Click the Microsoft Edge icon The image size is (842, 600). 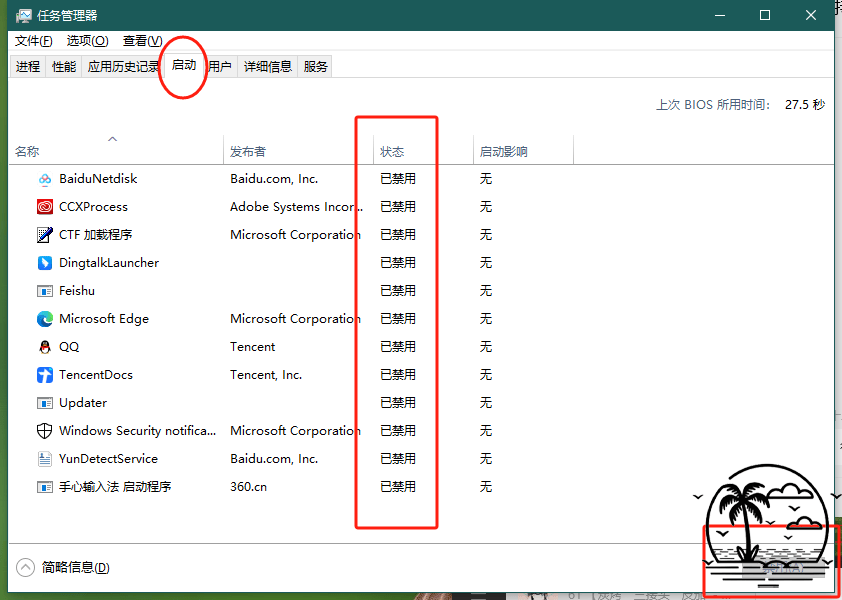point(45,319)
